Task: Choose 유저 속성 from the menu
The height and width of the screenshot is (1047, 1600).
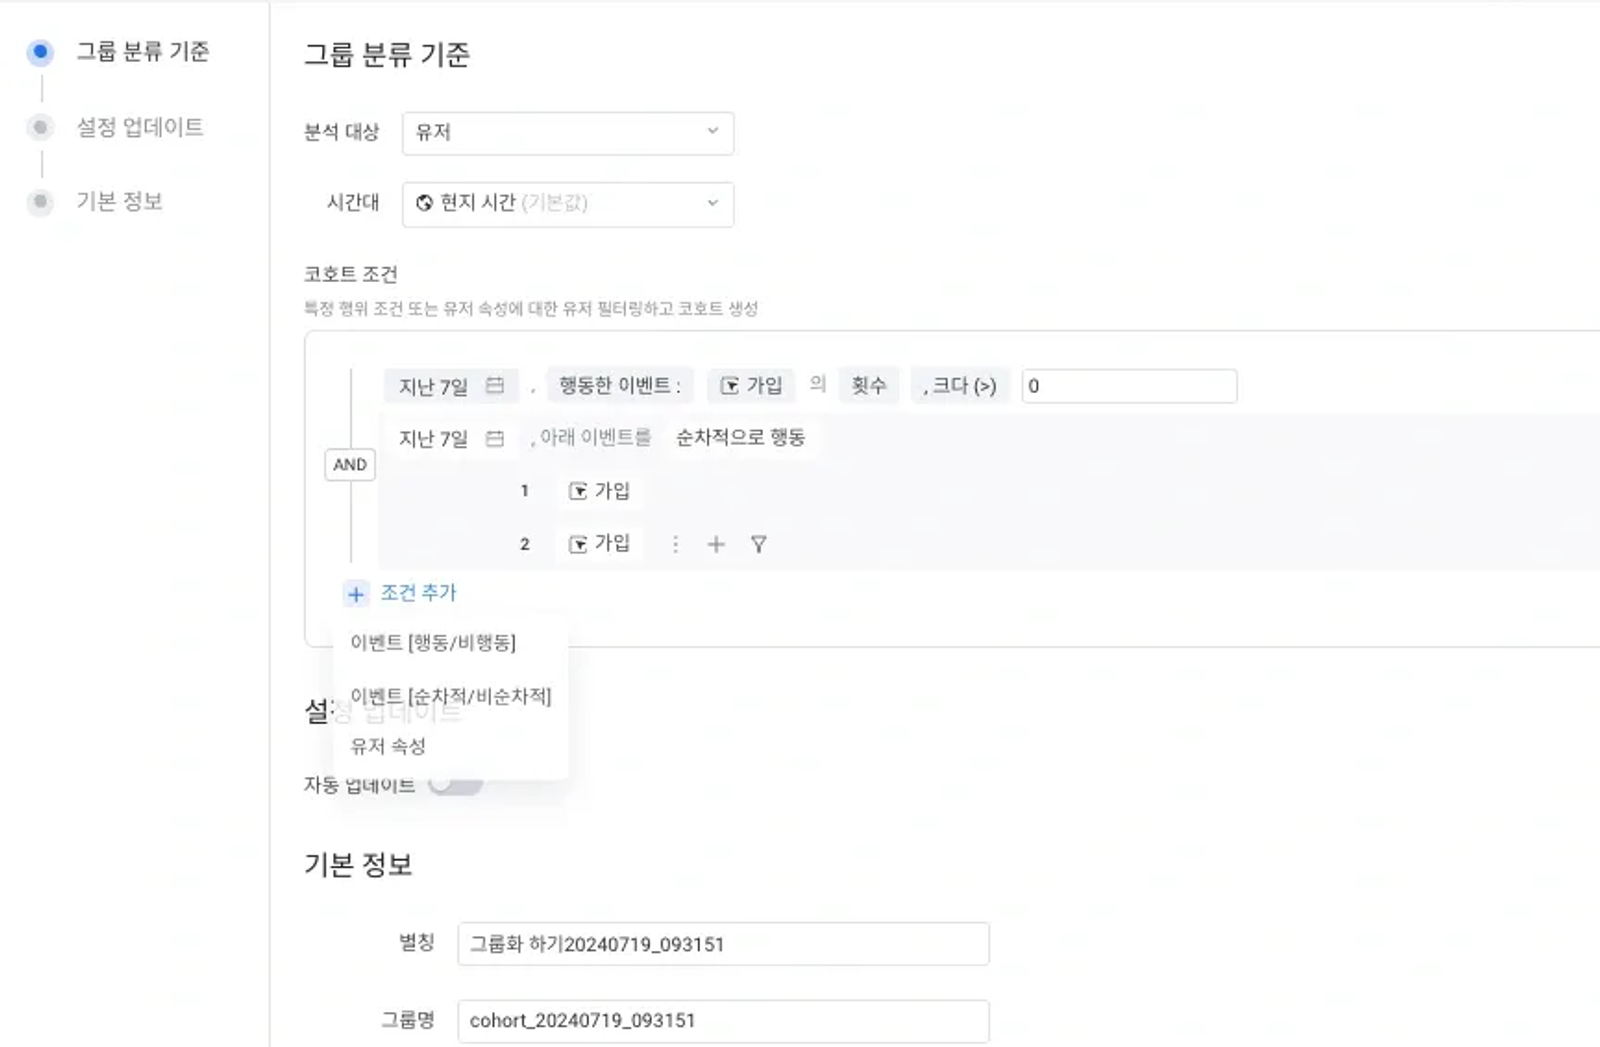Action: [x=388, y=746]
